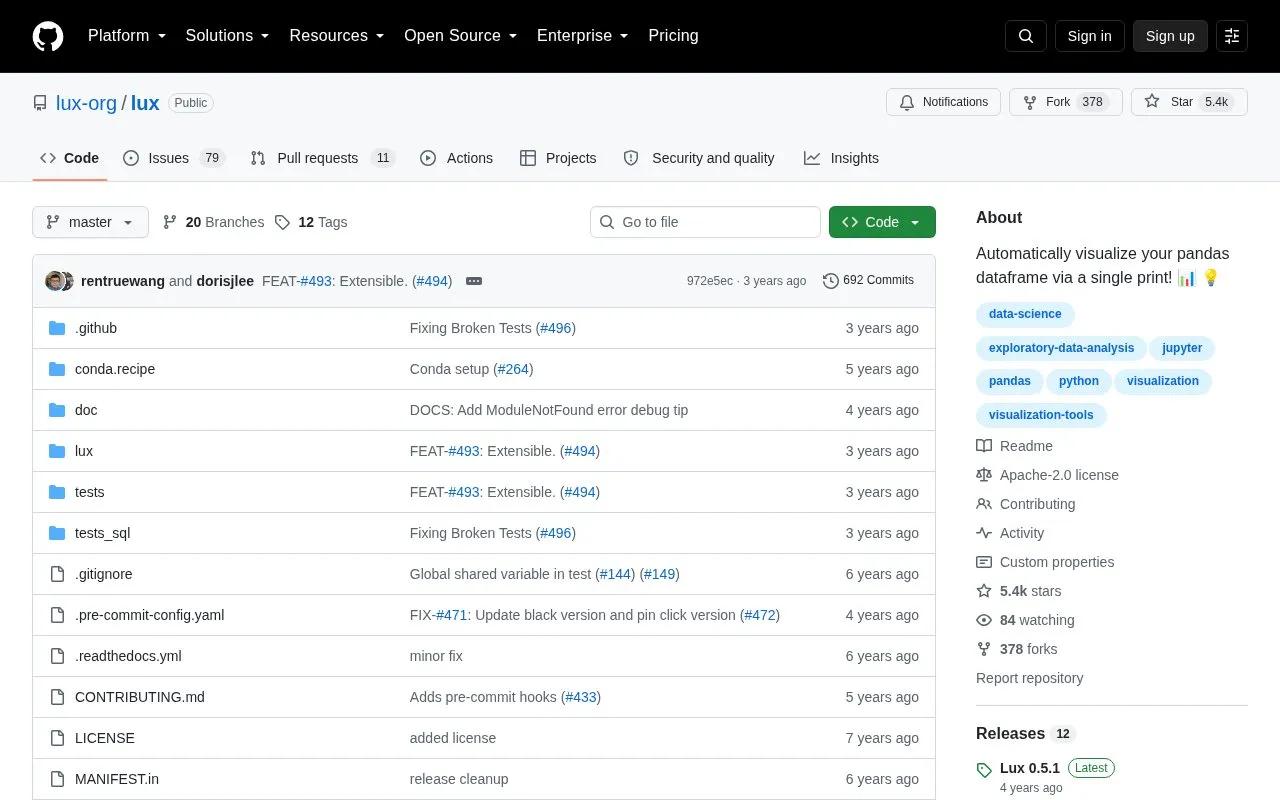The image size is (1280, 800).
Task: Click the Sign up button
Action: tap(1170, 36)
